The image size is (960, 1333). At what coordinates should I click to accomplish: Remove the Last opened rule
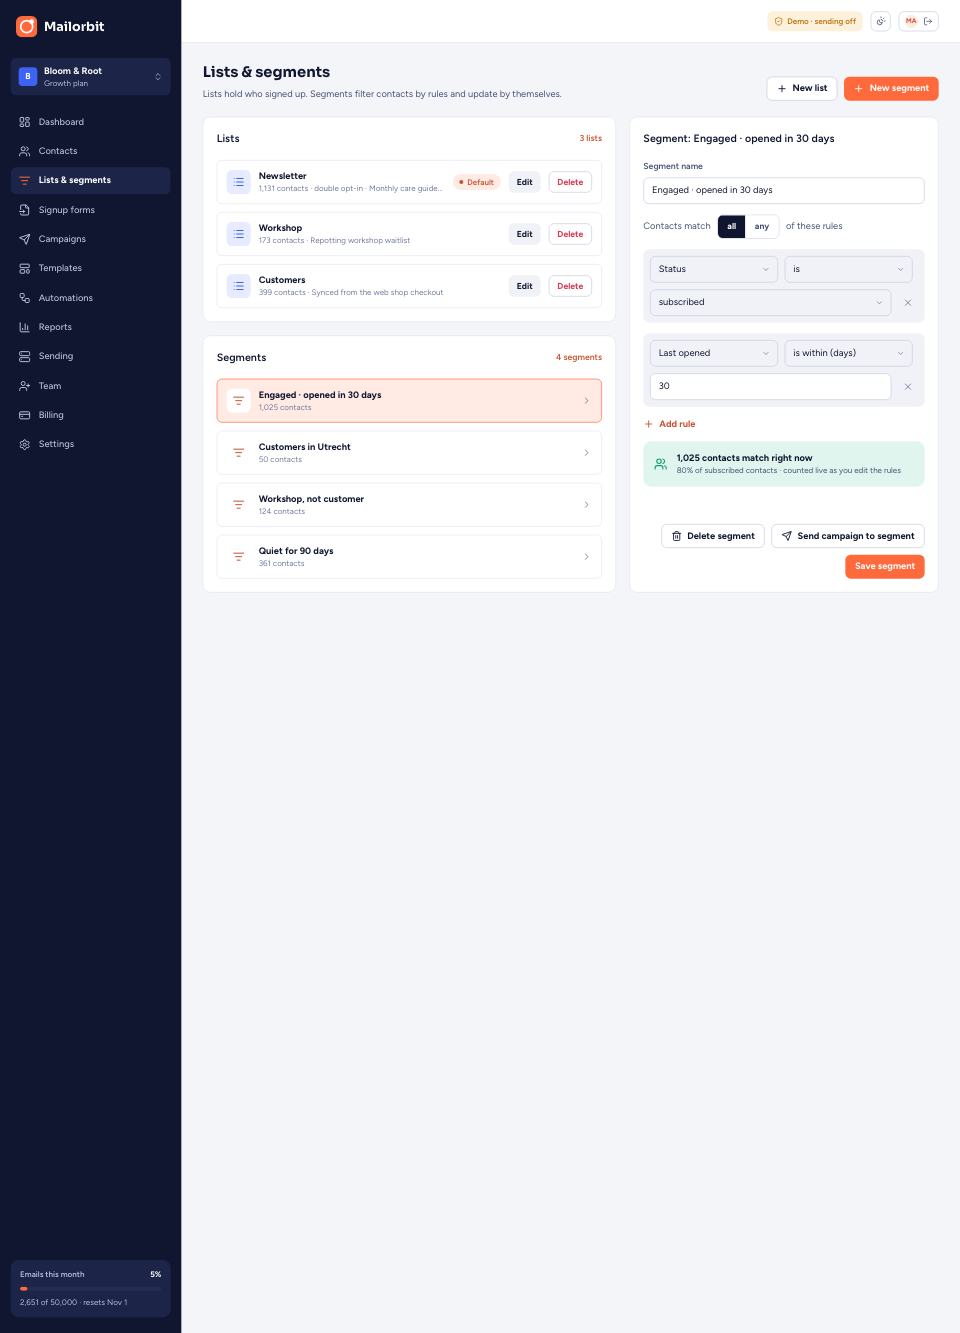coord(908,386)
